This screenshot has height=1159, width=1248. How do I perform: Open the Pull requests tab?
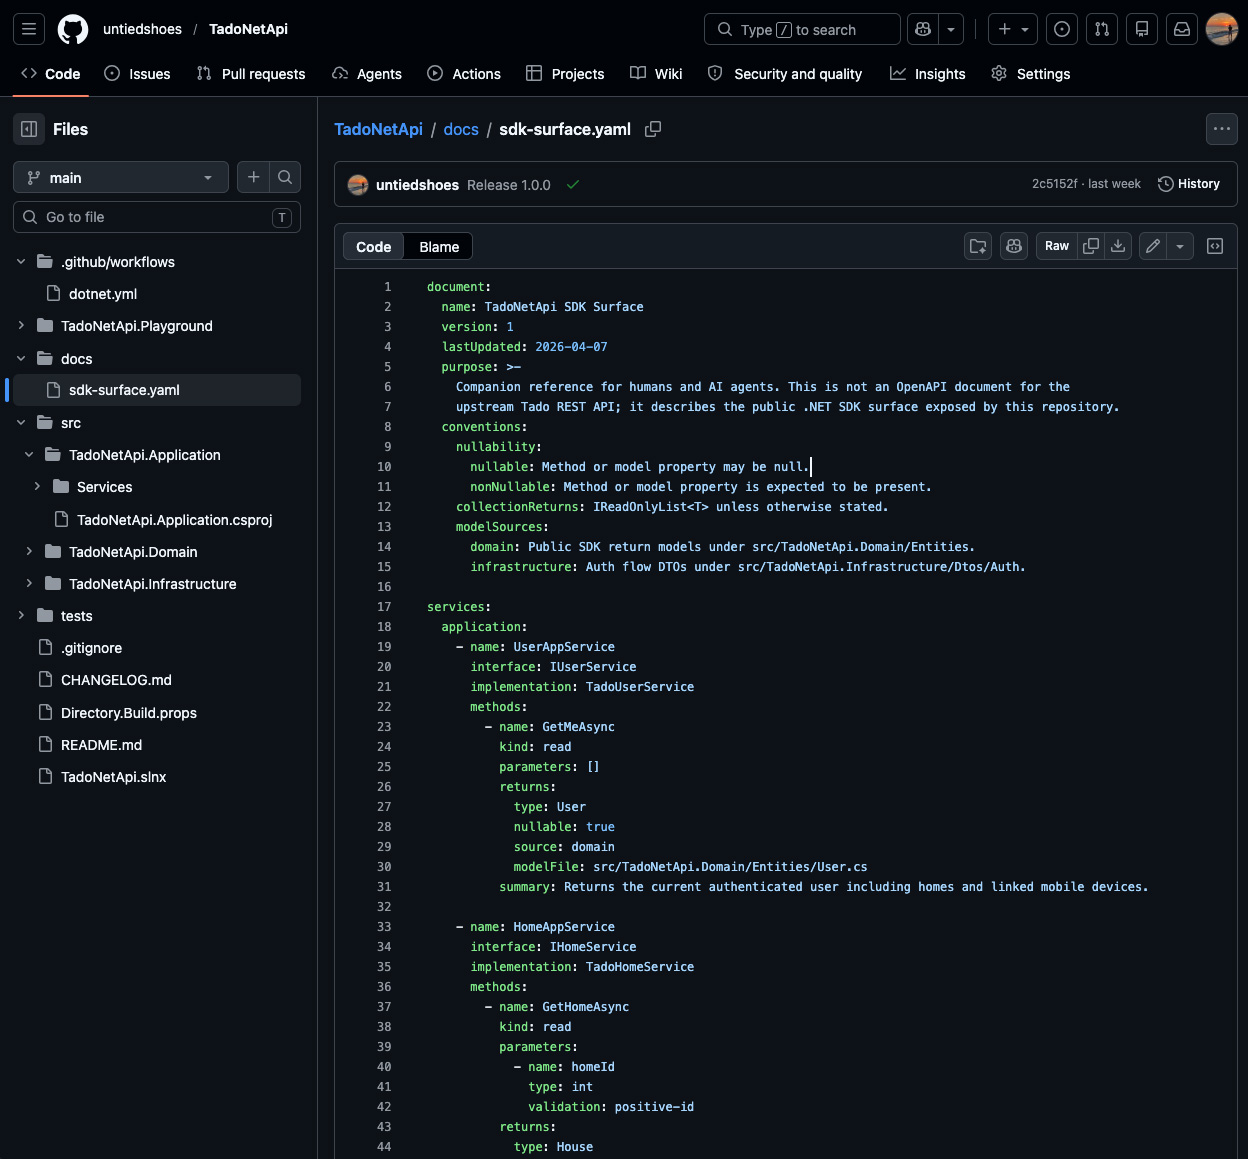coord(251,74)
